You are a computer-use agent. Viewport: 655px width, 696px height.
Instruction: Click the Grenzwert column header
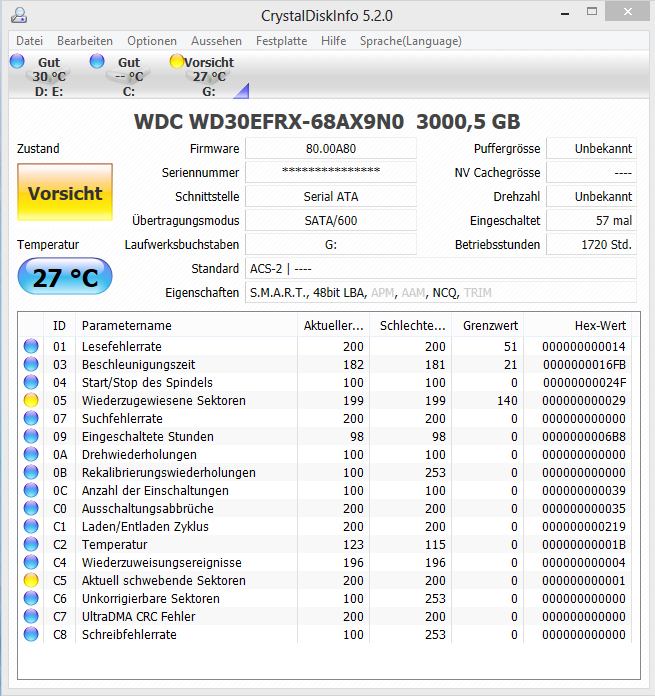[x=488, y=325]
